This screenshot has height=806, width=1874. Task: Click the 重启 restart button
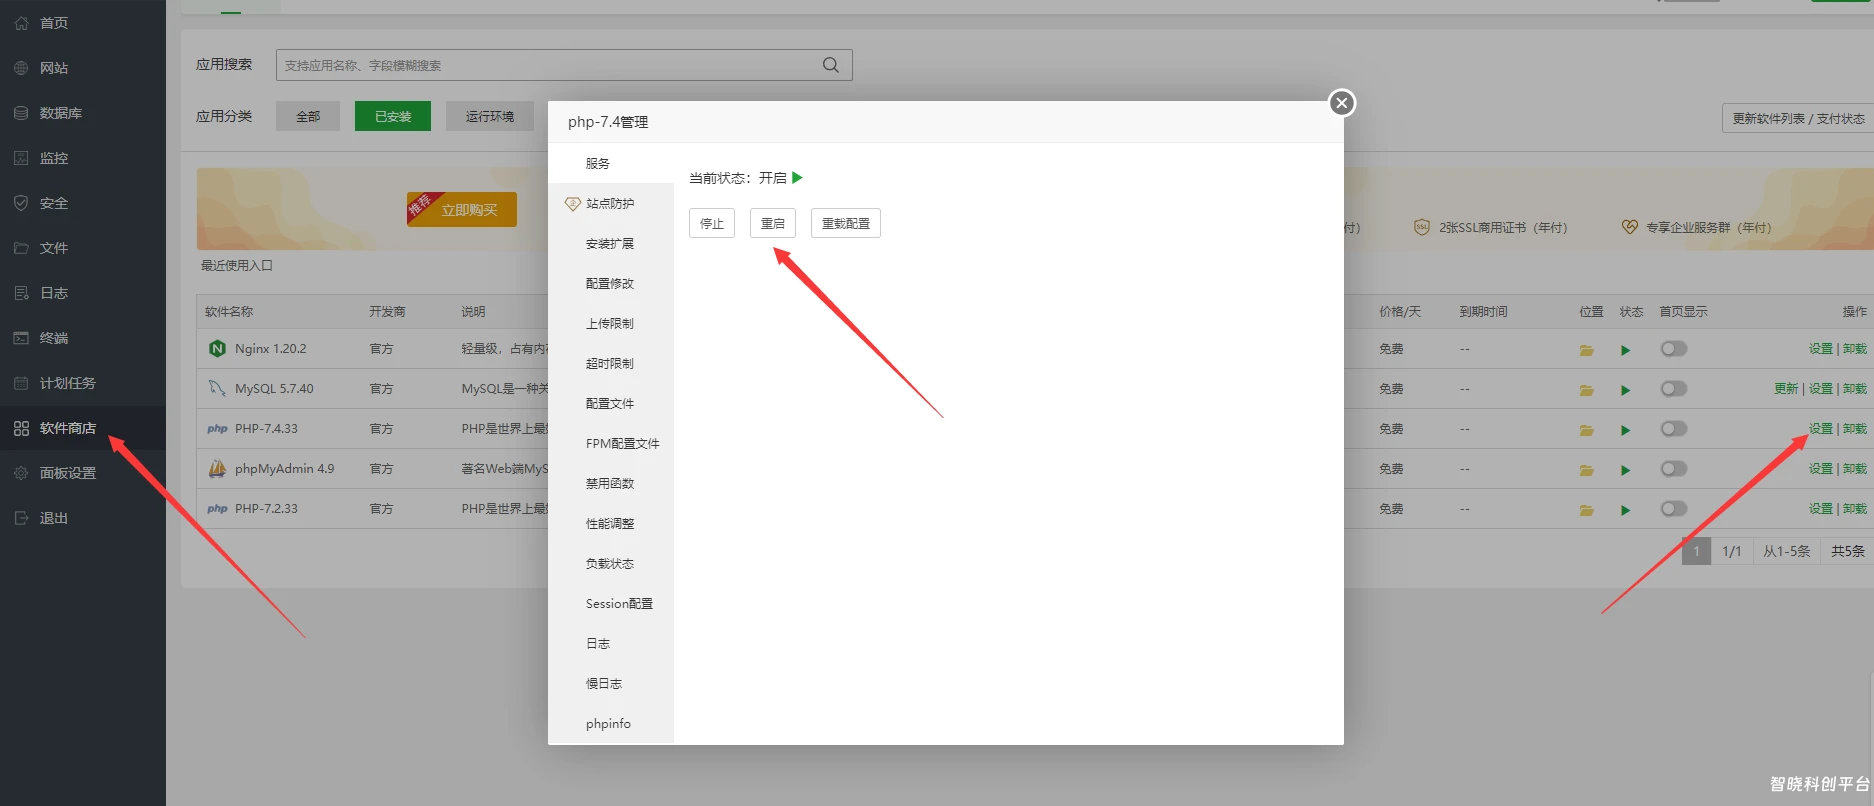pos(772,224)
